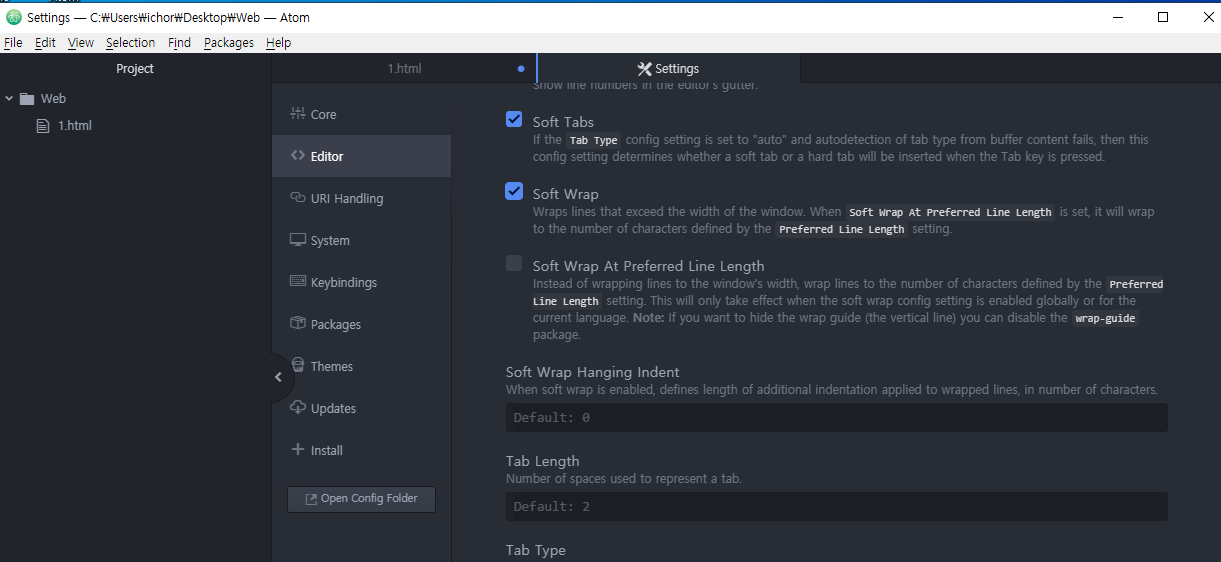Click the Tab Type heading

536,550
